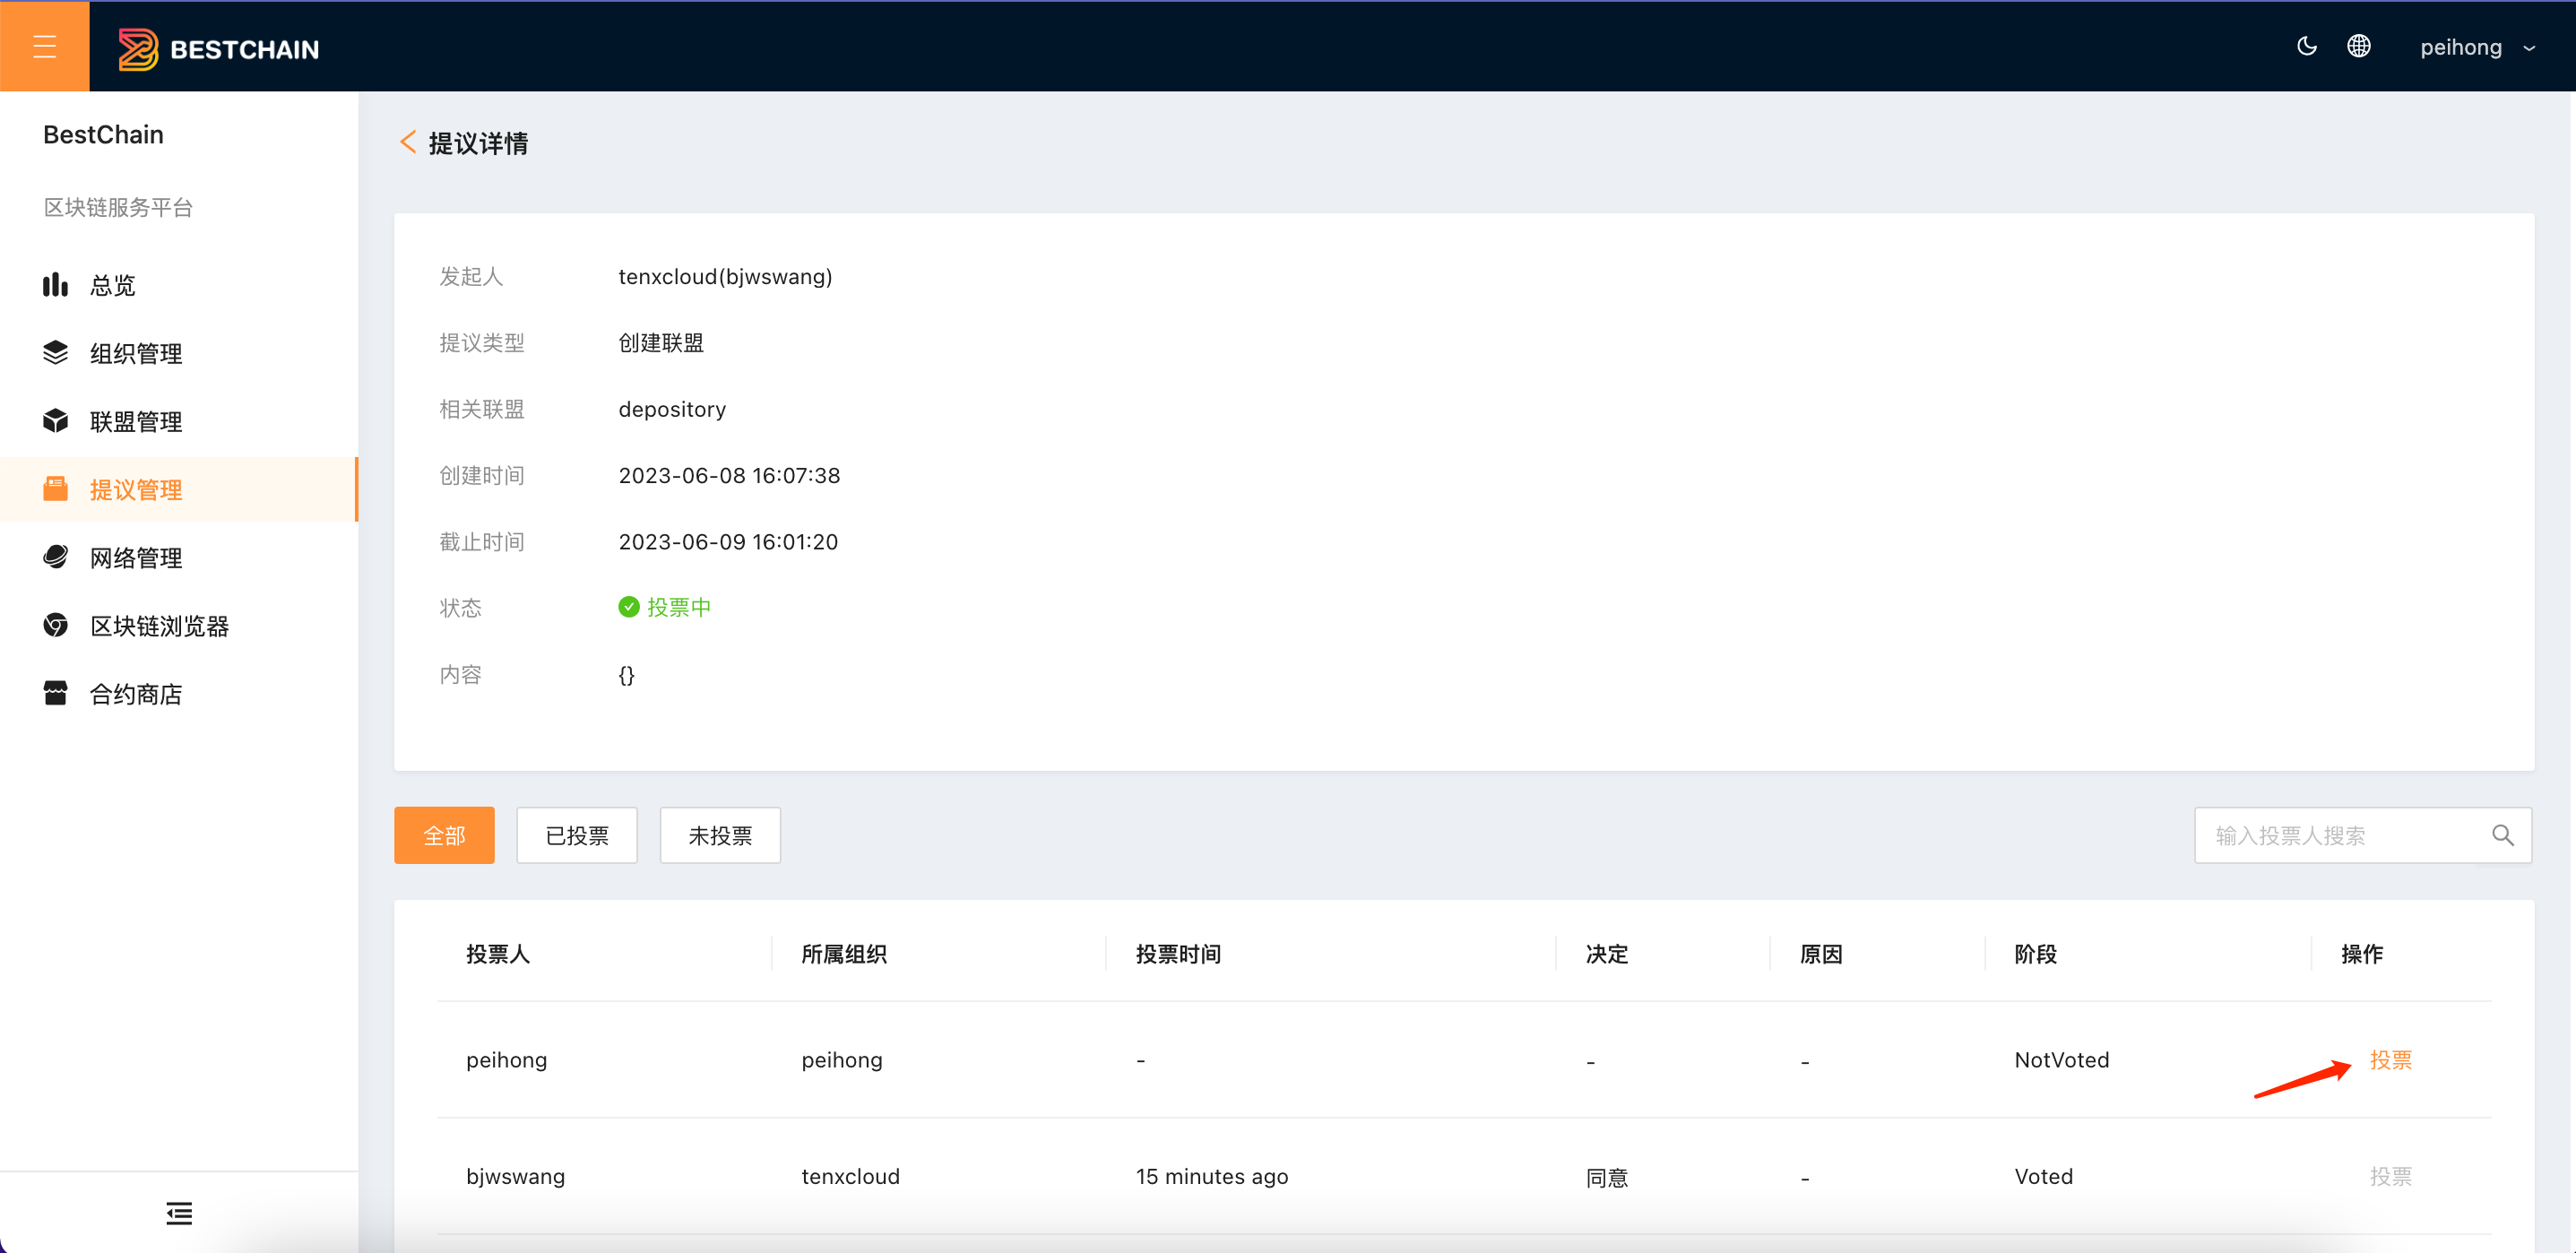Click the 投票人 column header
Image resolution: width=2576 pixels, height=1253 pixels.
click(x=498, y=954)
